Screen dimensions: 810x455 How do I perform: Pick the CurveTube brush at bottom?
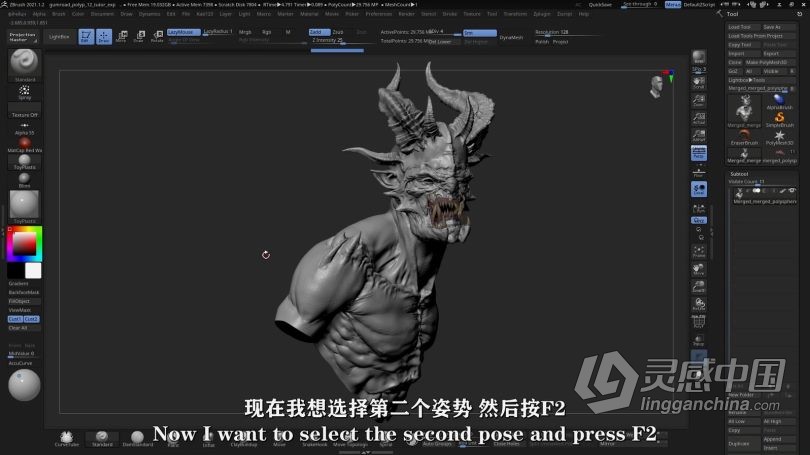tap(66, 438)
